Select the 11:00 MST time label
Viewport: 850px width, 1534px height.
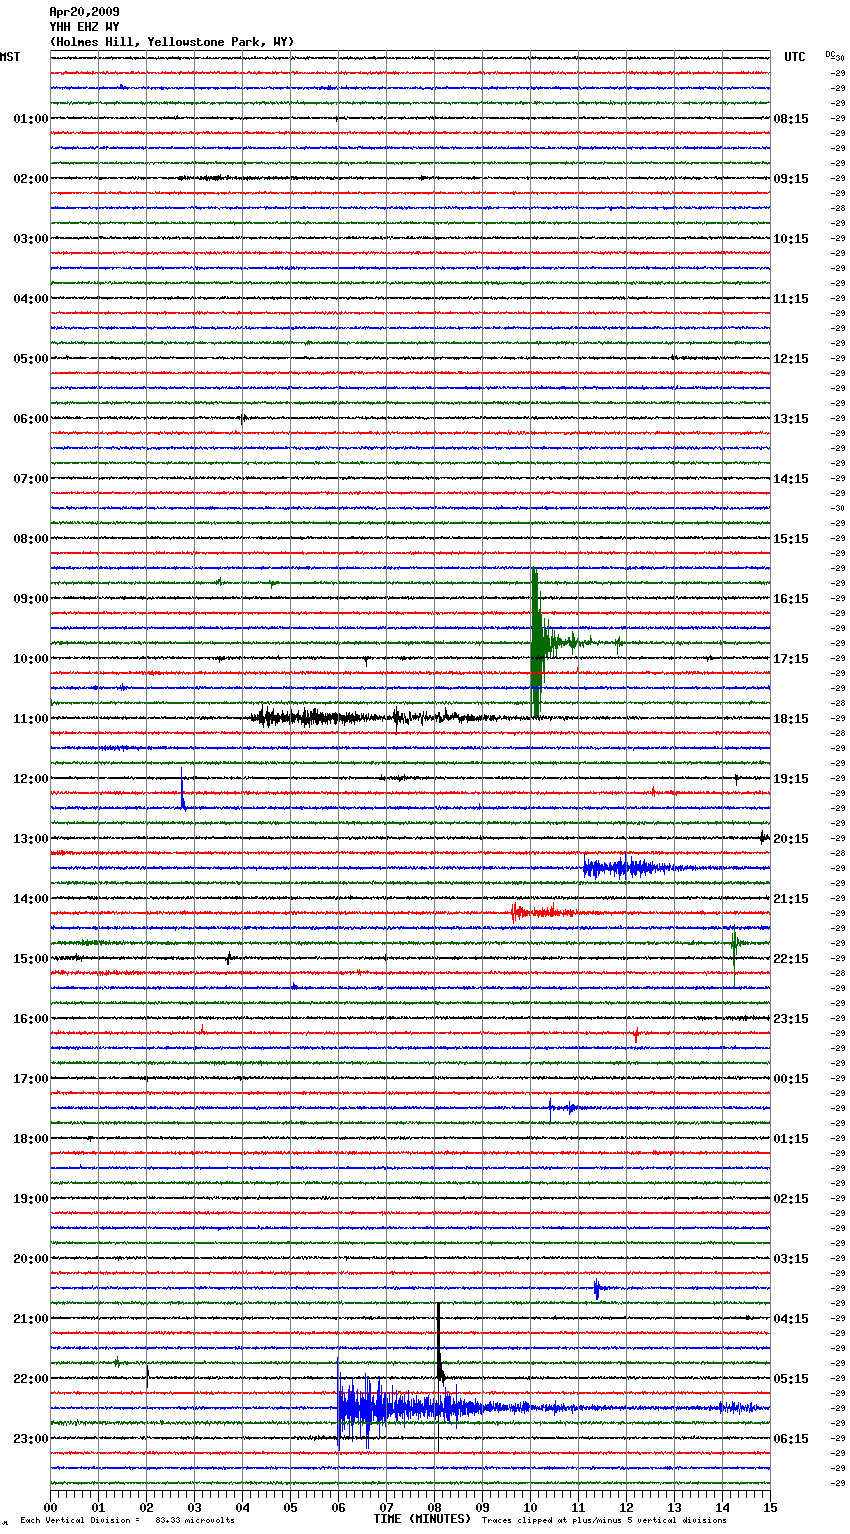tap(31, 719)
